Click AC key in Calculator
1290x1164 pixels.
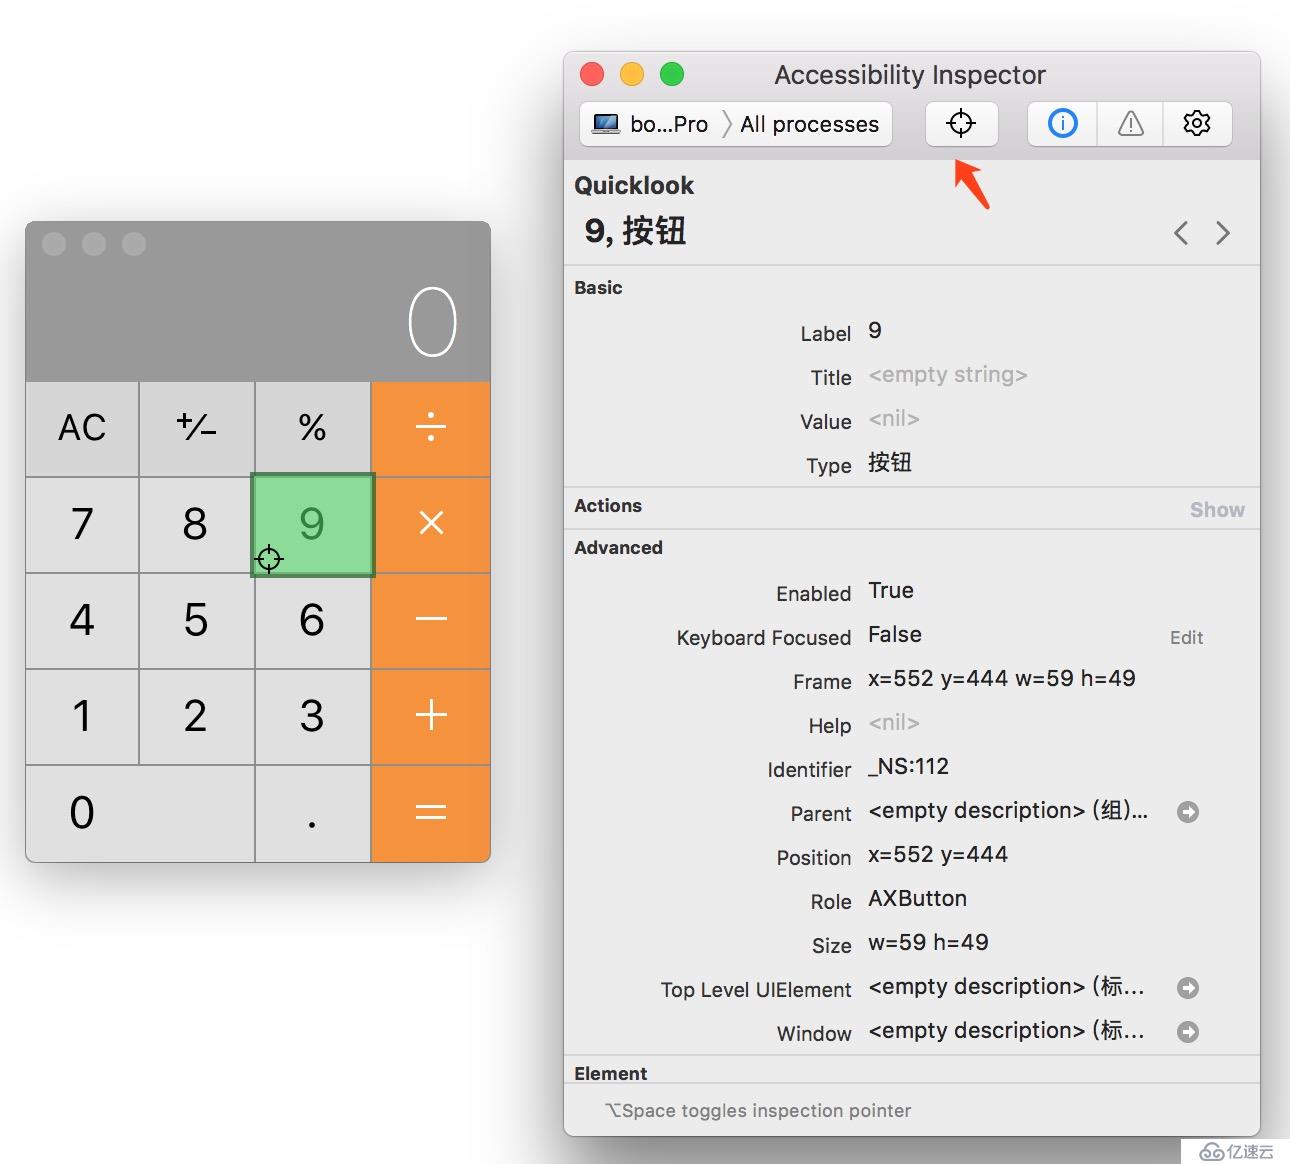[82, 429]
